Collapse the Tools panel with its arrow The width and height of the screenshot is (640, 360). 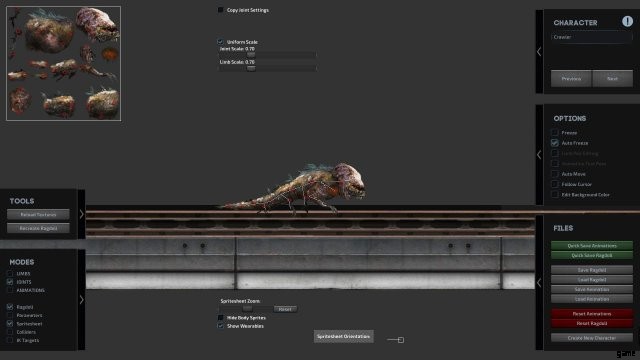[x=82, y=214]
